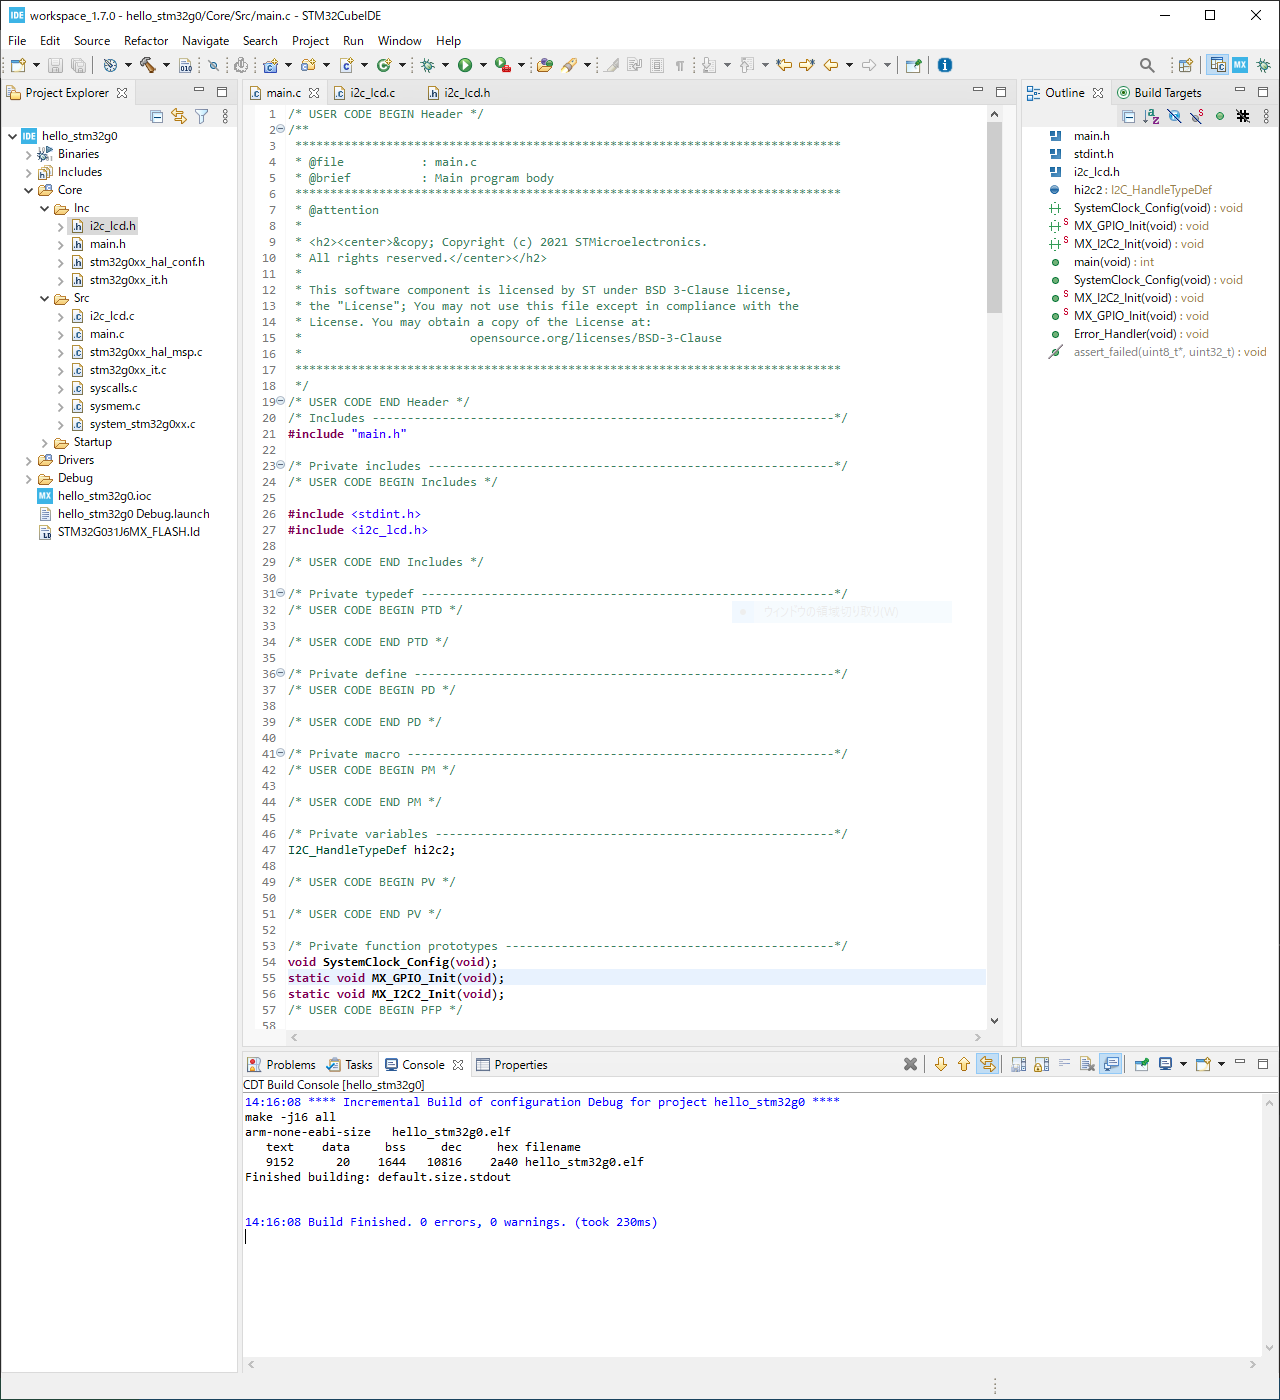
Task: Click the editor scroll down arrow
Action: point(994,1021)
